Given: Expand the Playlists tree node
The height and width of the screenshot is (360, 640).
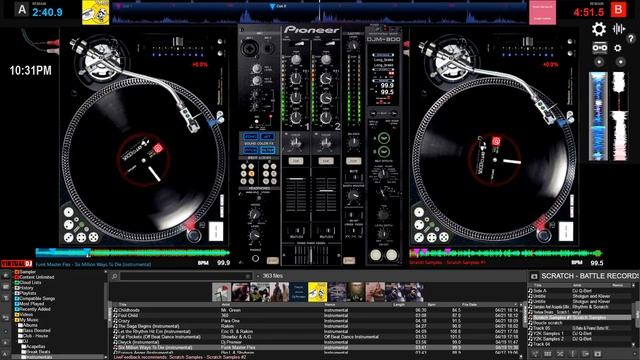Looking at the screenshot, I should [13, 293].
